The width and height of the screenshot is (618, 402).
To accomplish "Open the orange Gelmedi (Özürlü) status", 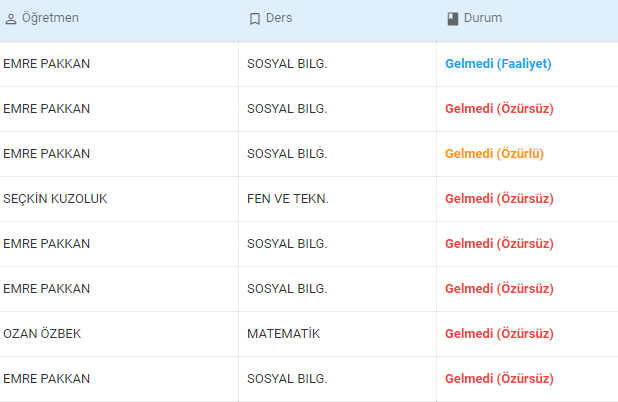I will (494, 153).
